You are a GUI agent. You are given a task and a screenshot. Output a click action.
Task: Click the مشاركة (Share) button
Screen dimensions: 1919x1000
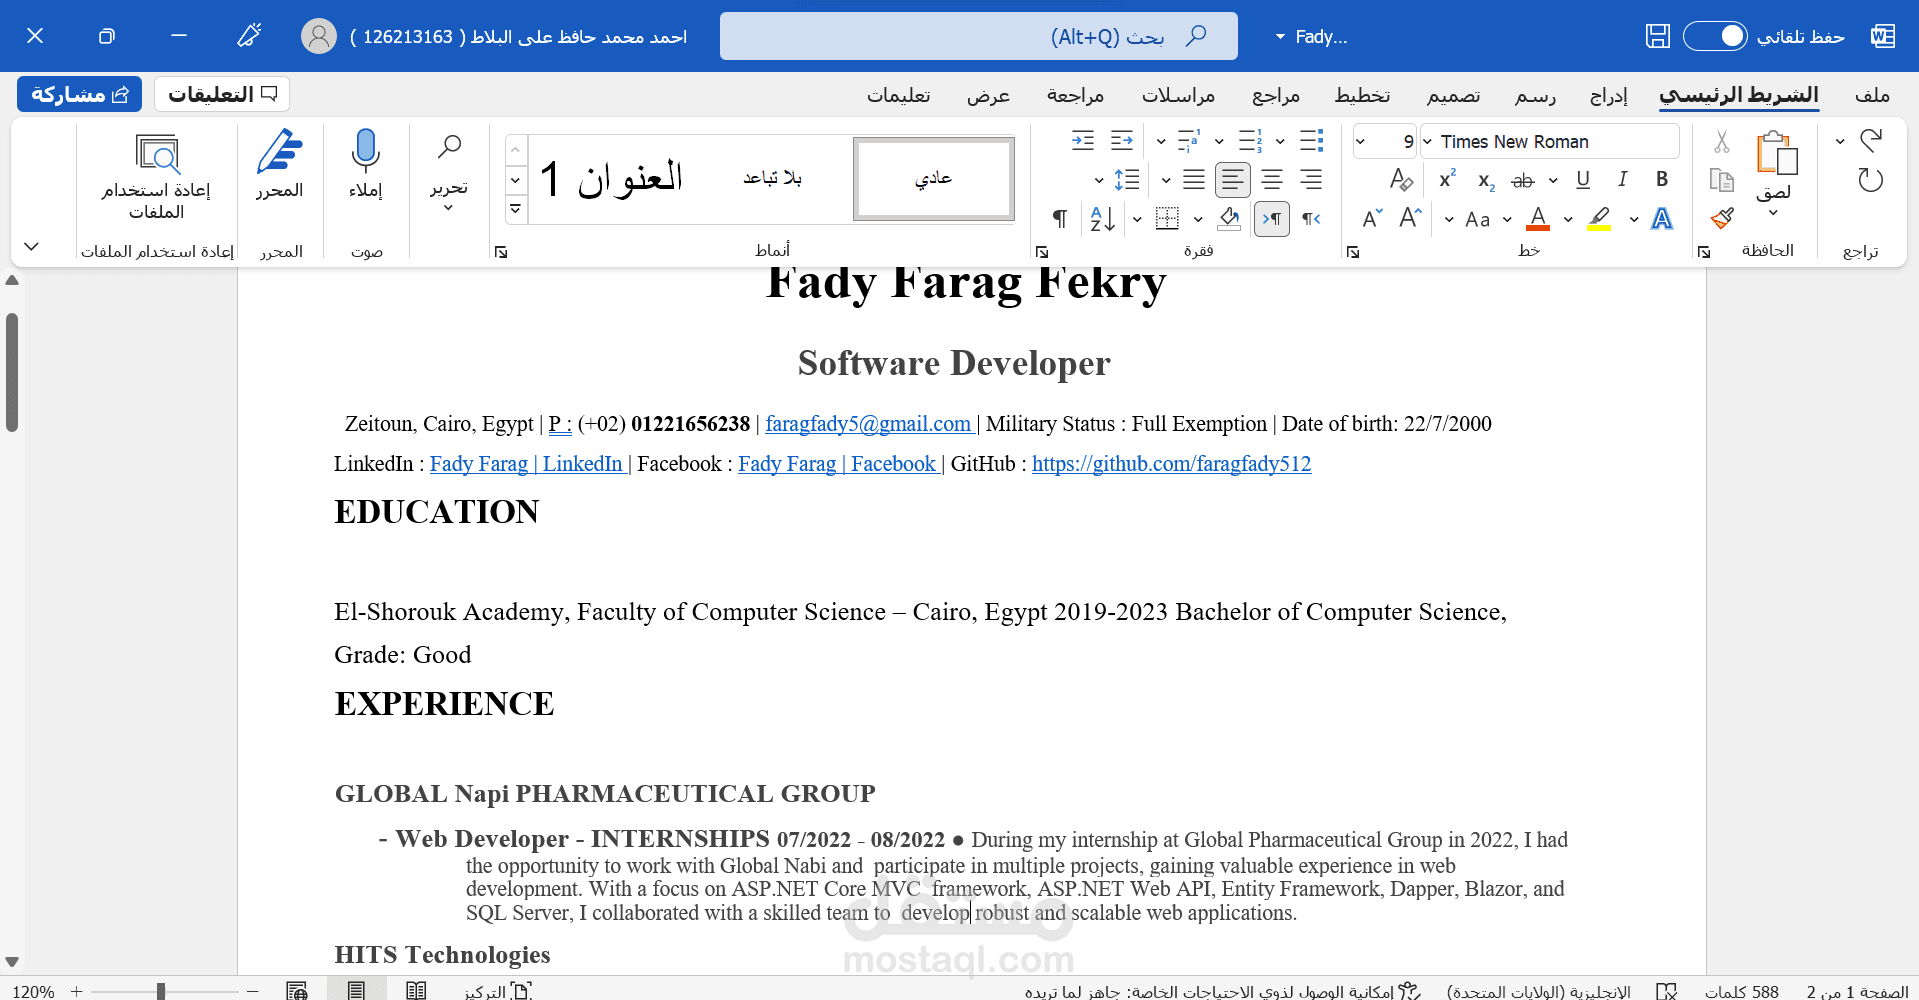click(x=80, y=94)
